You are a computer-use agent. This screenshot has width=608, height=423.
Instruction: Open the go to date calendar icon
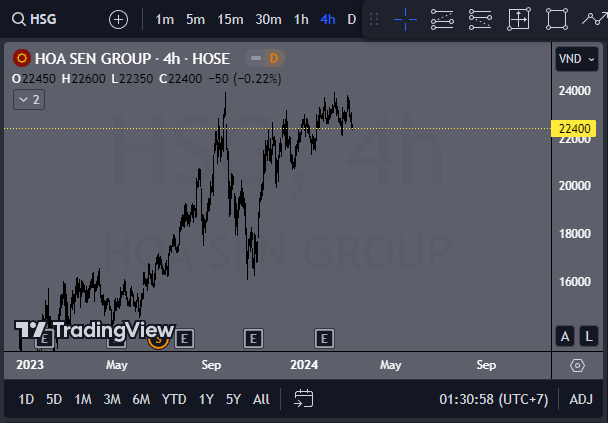[x=304, y=399]
